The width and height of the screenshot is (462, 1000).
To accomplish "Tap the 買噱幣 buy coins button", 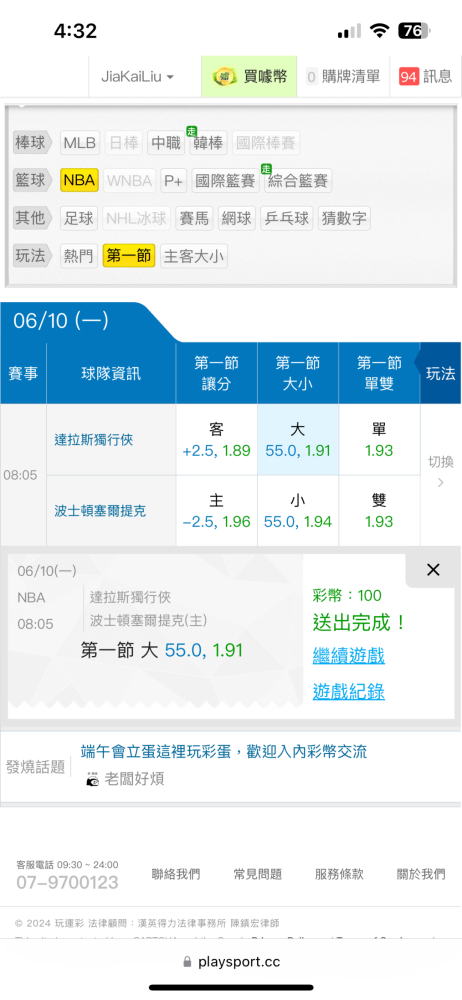I will (249, 77).
